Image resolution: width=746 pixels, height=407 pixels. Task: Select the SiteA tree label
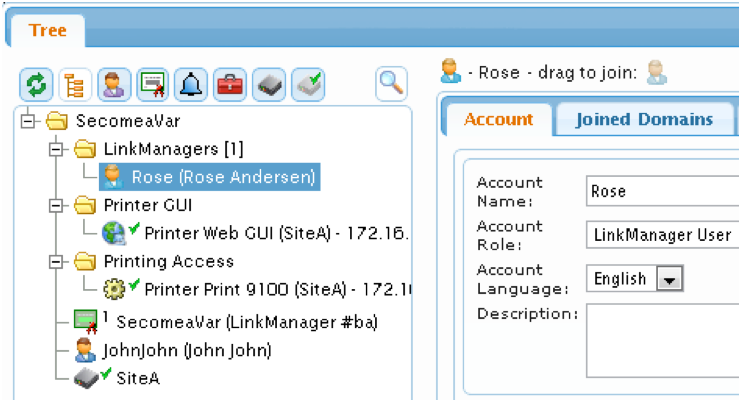click(x=138, y=378)
